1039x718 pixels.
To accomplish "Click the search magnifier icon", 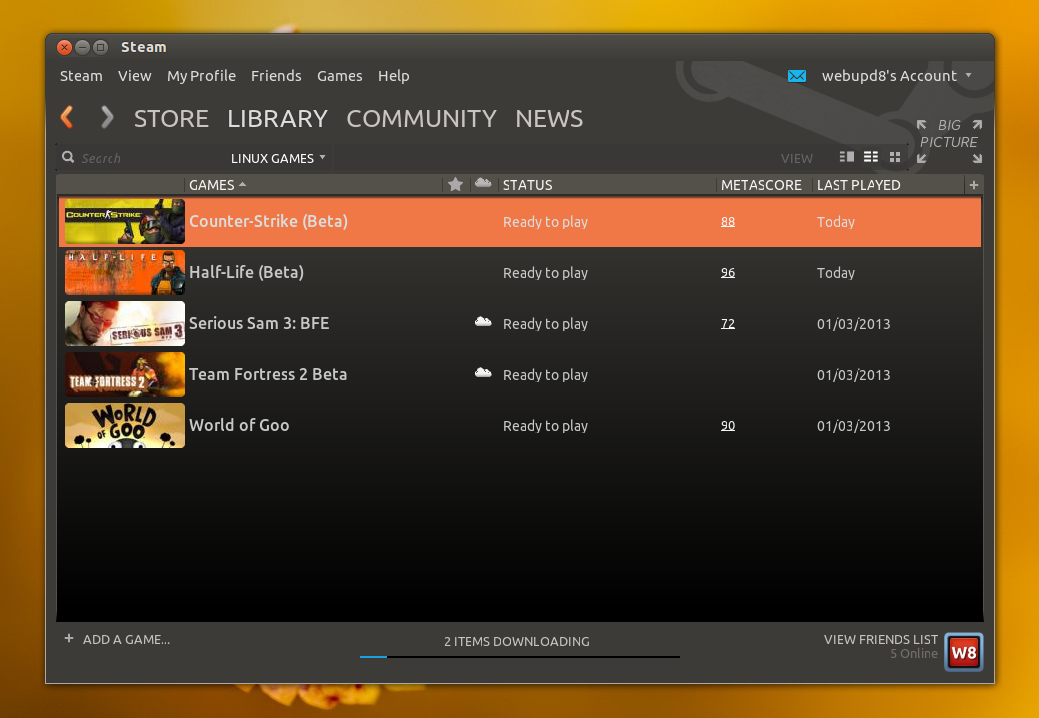I will [x=68, y=158].
